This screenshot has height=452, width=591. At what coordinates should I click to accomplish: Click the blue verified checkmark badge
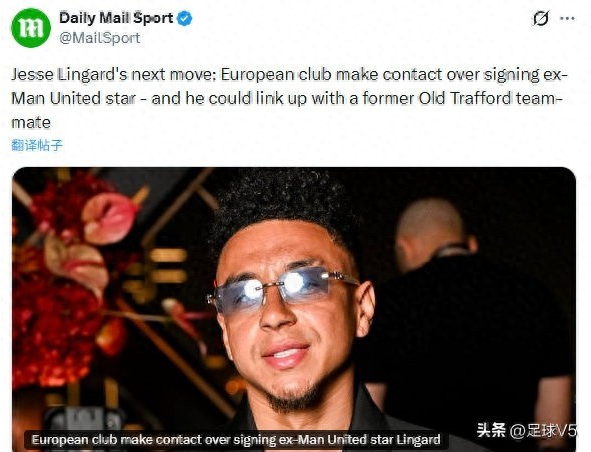pos(184,18)
